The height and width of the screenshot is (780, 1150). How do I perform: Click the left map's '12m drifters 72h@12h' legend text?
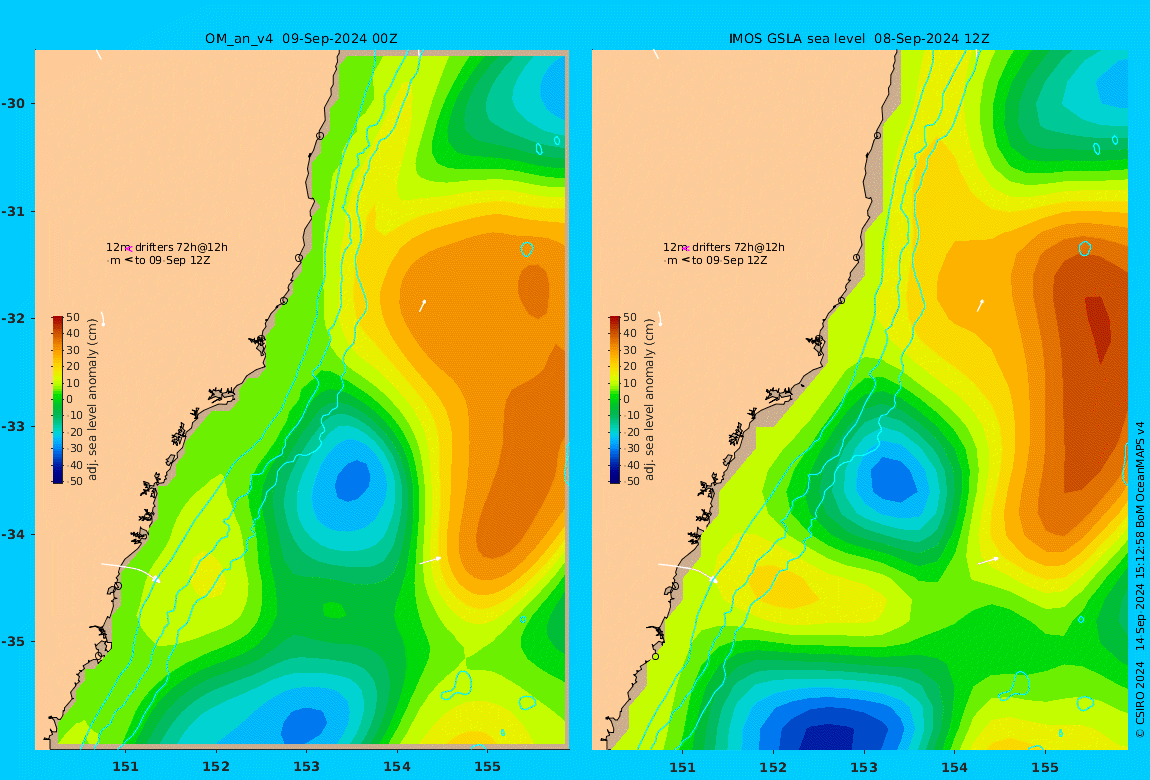(167, 248)
